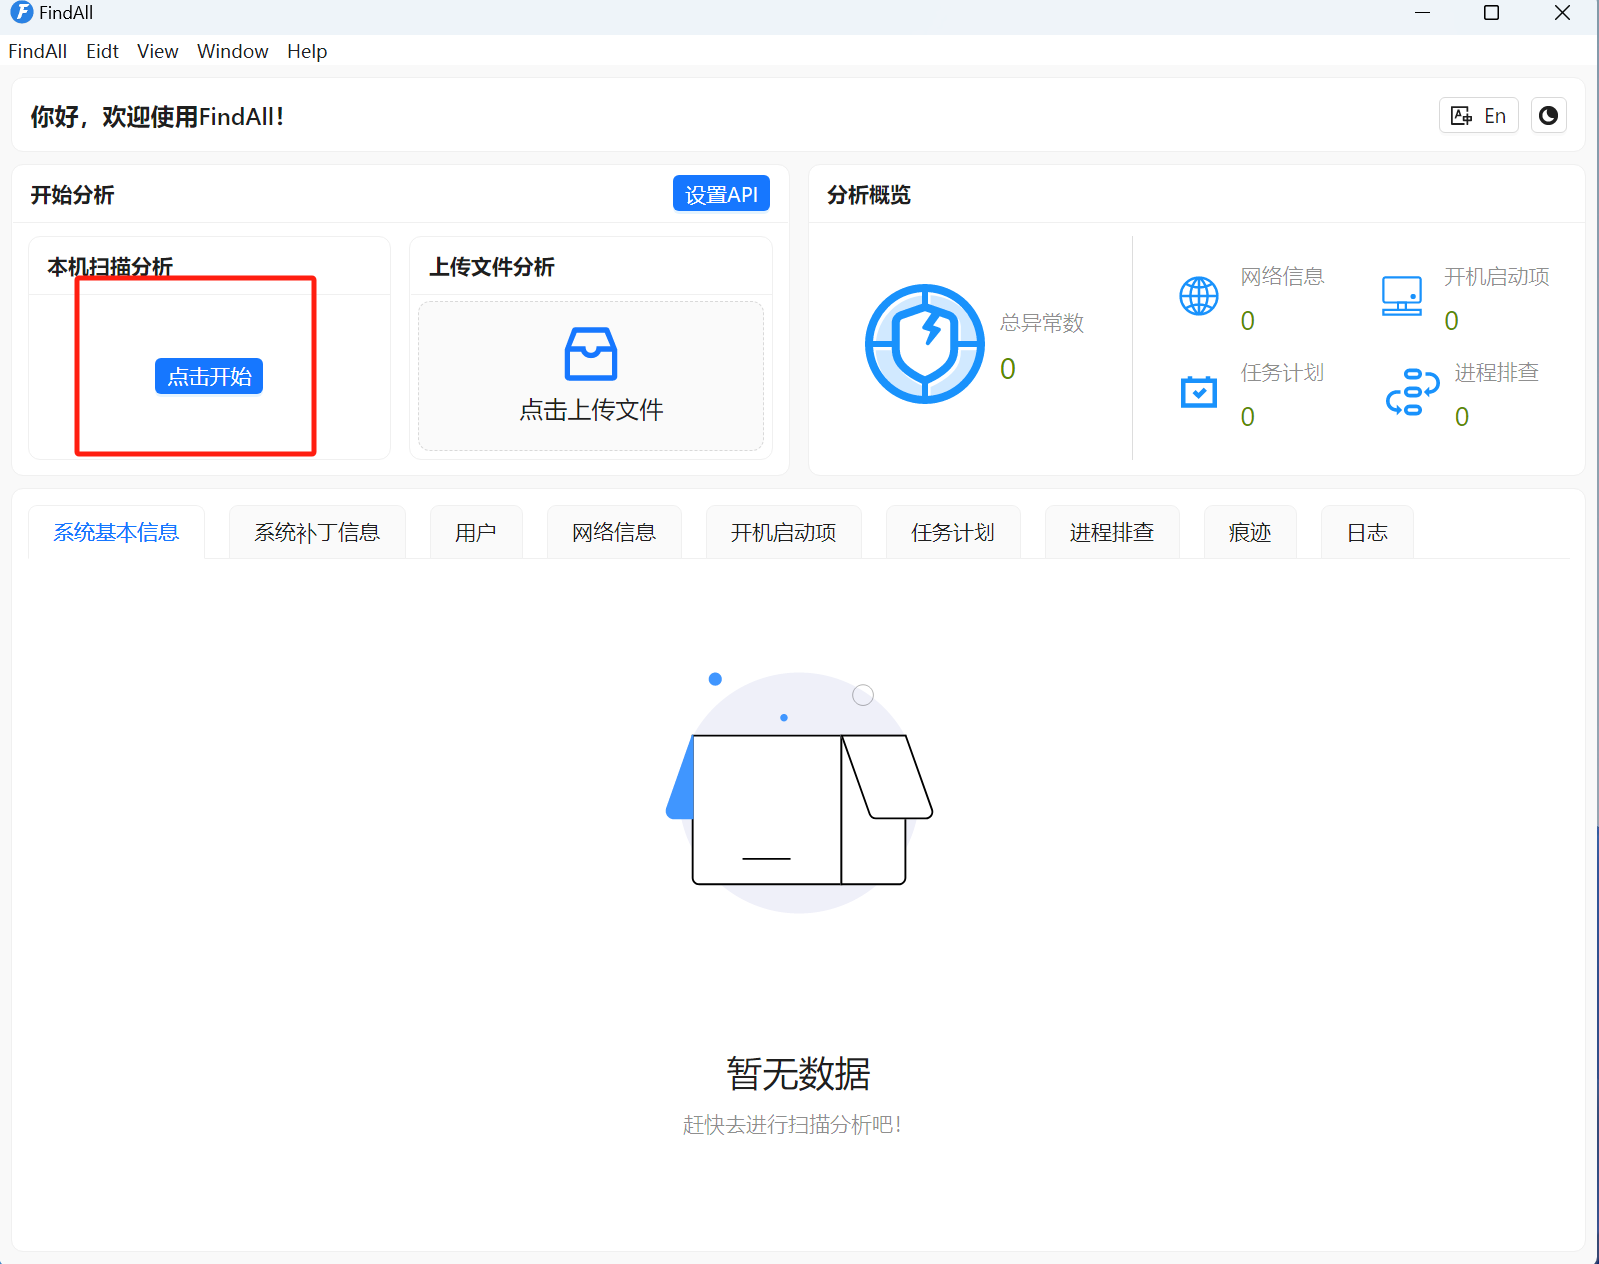The height and width of the screenshot is (1264, 1599).
Task: Click the 你好，欢迎使用FindAll greeting
Action: 157,117
